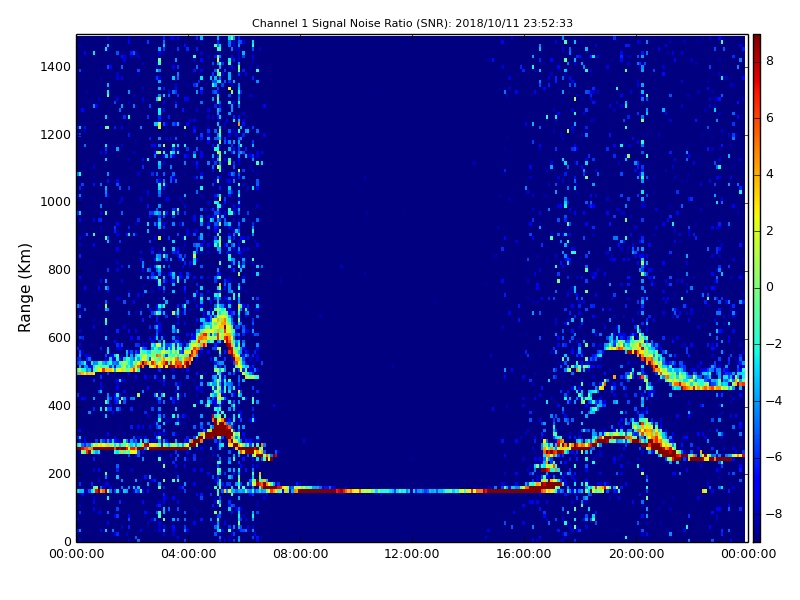Click the colorbar label 6
The width and height of the screenshot is (800, 600).
pos(770,118)
